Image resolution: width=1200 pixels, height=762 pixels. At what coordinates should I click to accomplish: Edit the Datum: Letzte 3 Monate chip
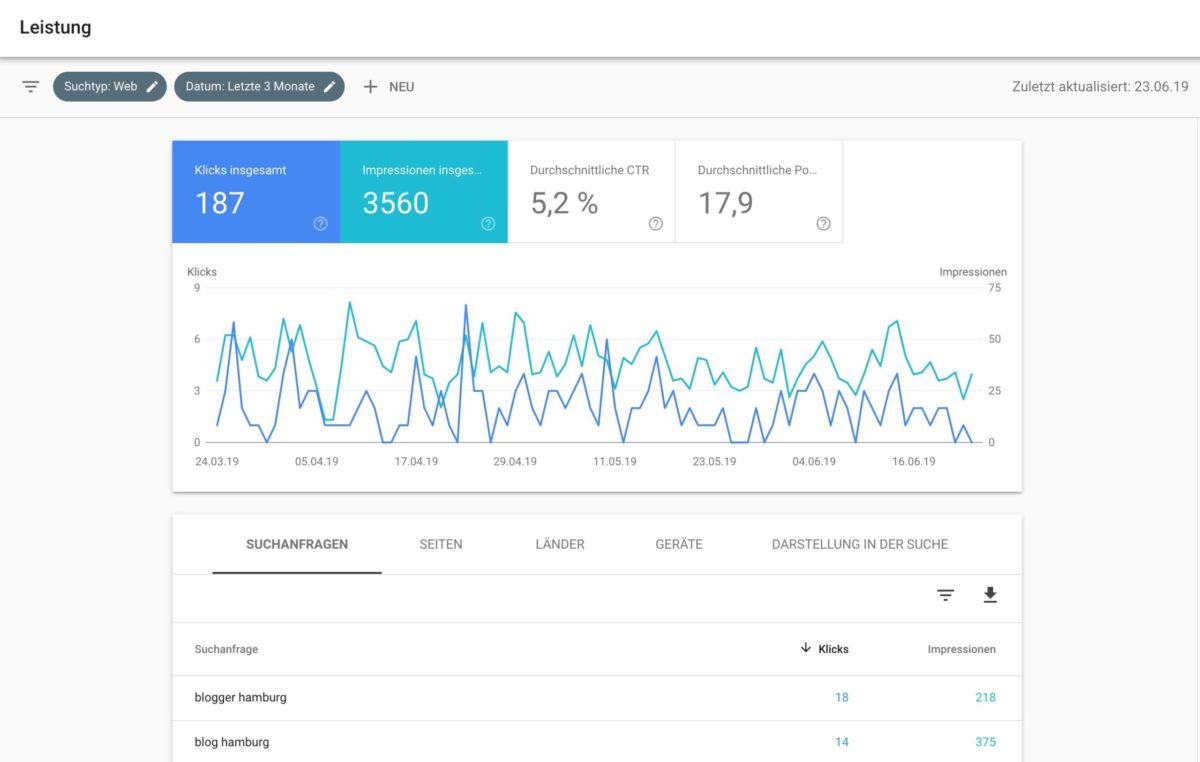(x=259, y=87)
